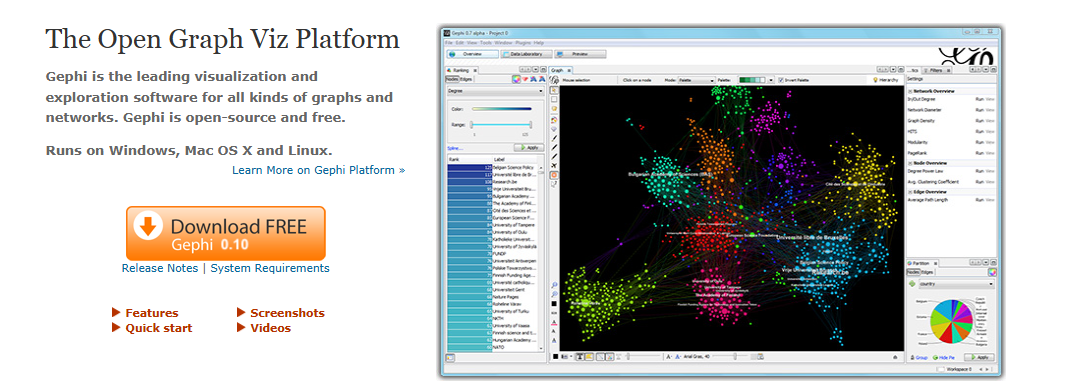Click the shortest path airplane tool

(554, 166)
